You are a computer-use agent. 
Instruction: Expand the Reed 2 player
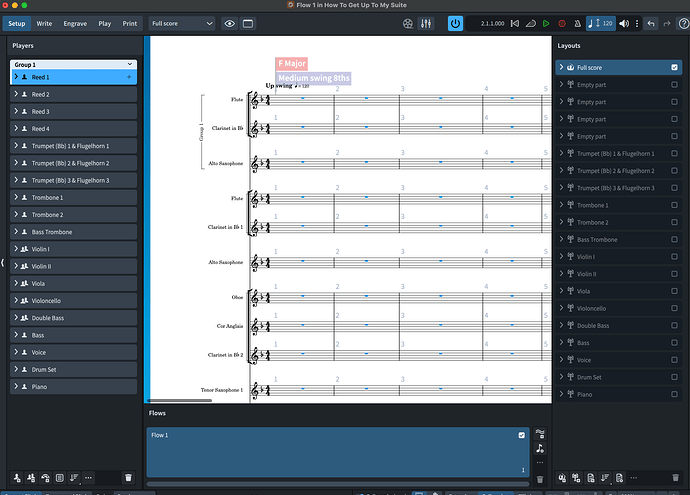pyautogui.click(x=16, y=94)
